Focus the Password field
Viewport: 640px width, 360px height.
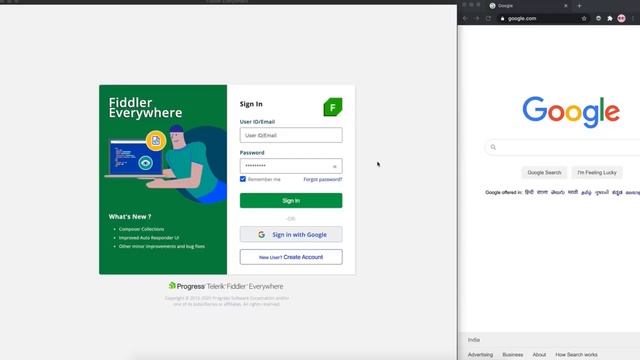click(x=291, y=166)
